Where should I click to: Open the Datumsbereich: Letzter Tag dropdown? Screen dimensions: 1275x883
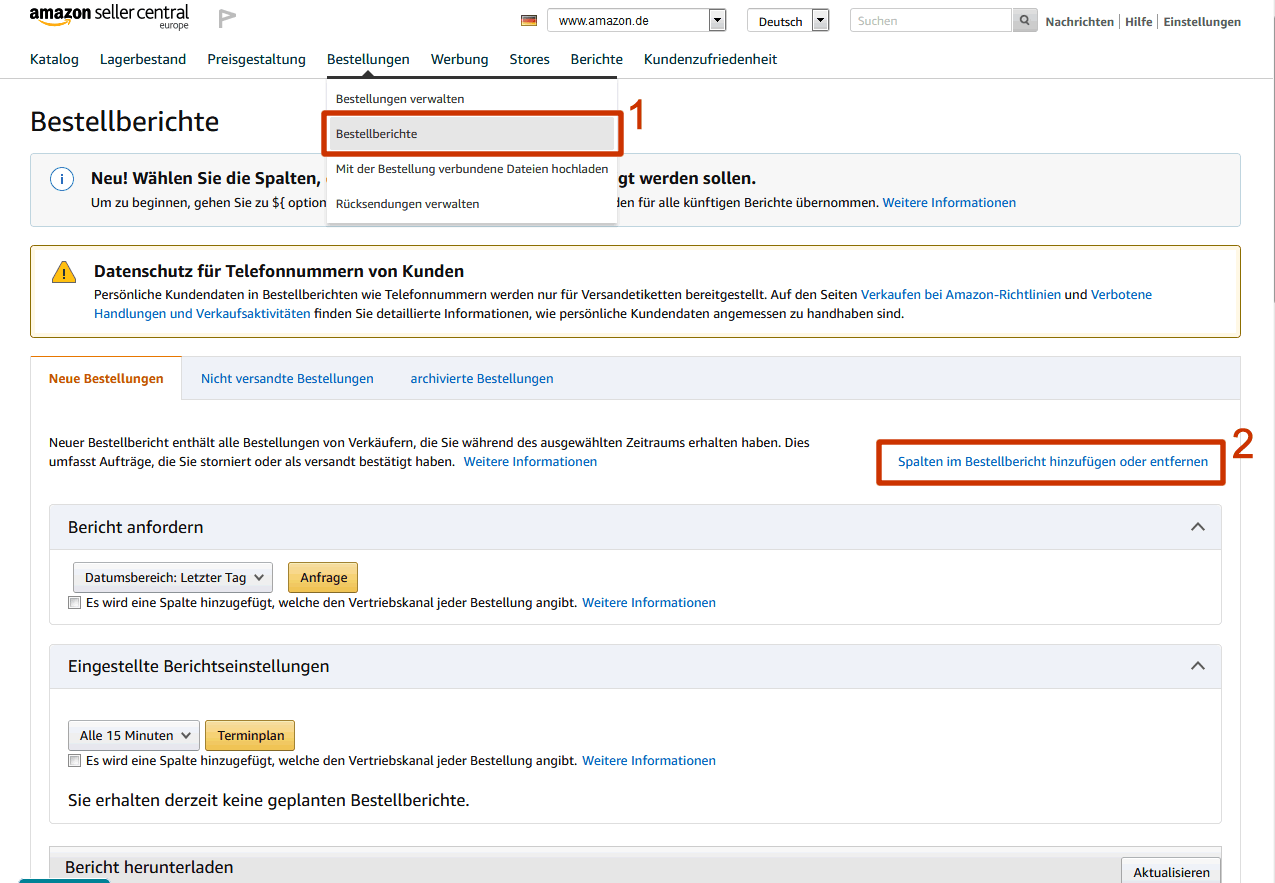coord(173,577)
